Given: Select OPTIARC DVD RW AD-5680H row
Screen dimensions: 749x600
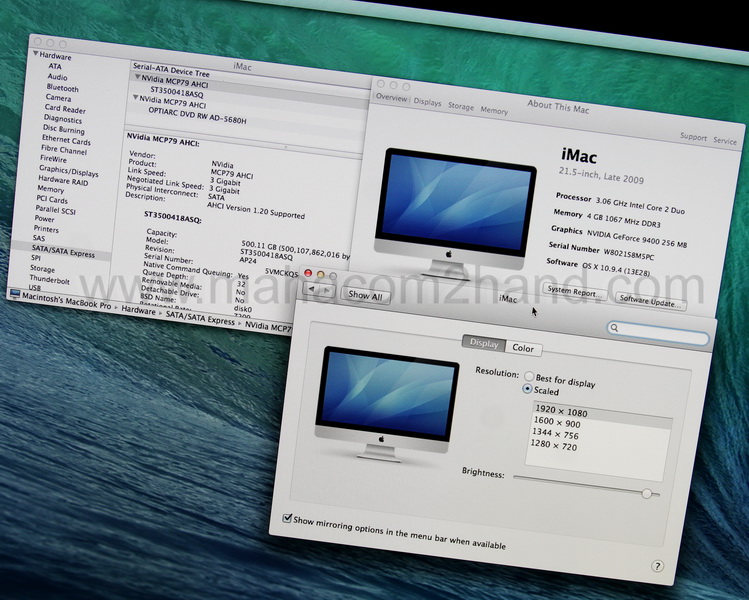Looking at the screenshot, I should click(197, 116).
